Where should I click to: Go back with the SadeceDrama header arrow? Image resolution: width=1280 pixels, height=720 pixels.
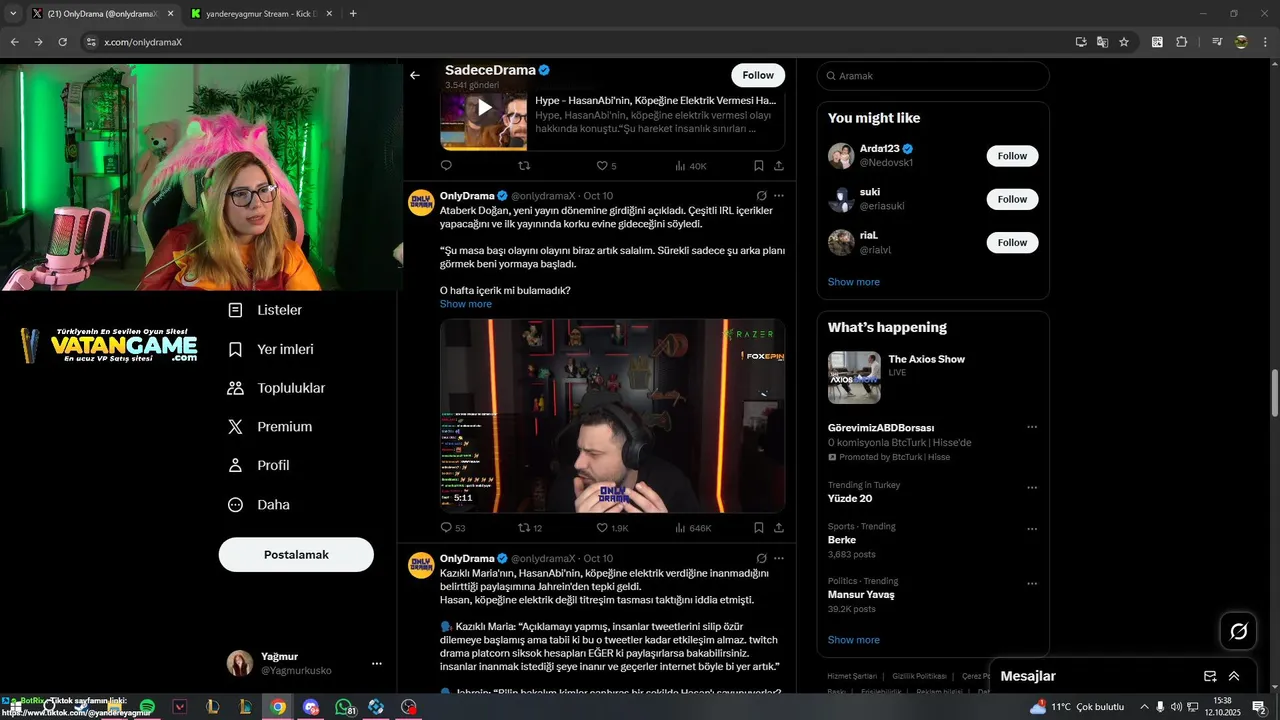pos(415,75)
